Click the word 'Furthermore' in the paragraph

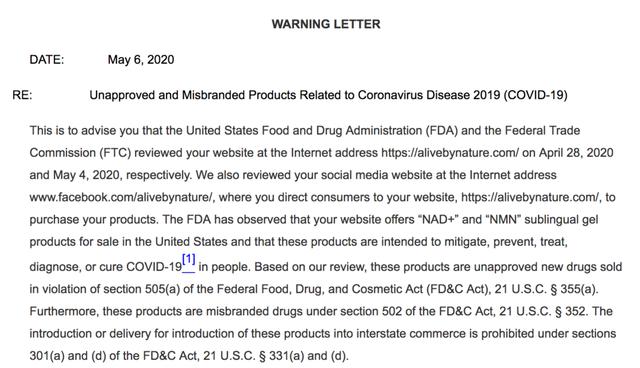64,311
